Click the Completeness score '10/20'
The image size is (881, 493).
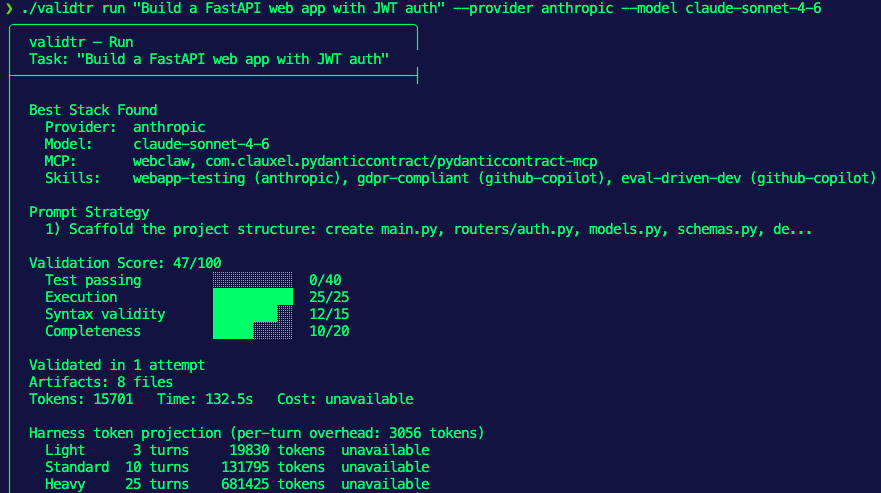pyautogui.click(x=329, y=331)
